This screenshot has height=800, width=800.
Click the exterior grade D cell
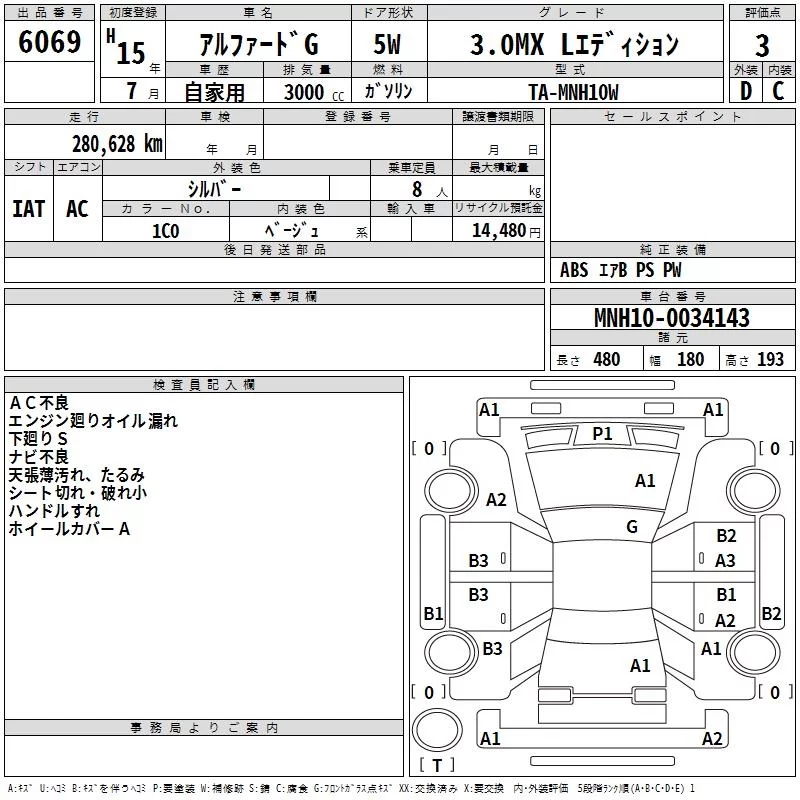745,91
